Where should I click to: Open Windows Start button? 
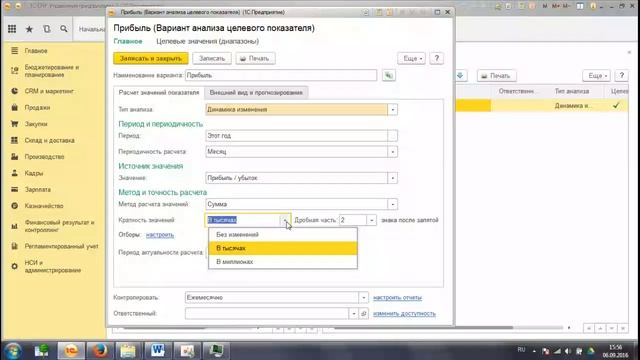pyautogui.click(x=12, y=351)
